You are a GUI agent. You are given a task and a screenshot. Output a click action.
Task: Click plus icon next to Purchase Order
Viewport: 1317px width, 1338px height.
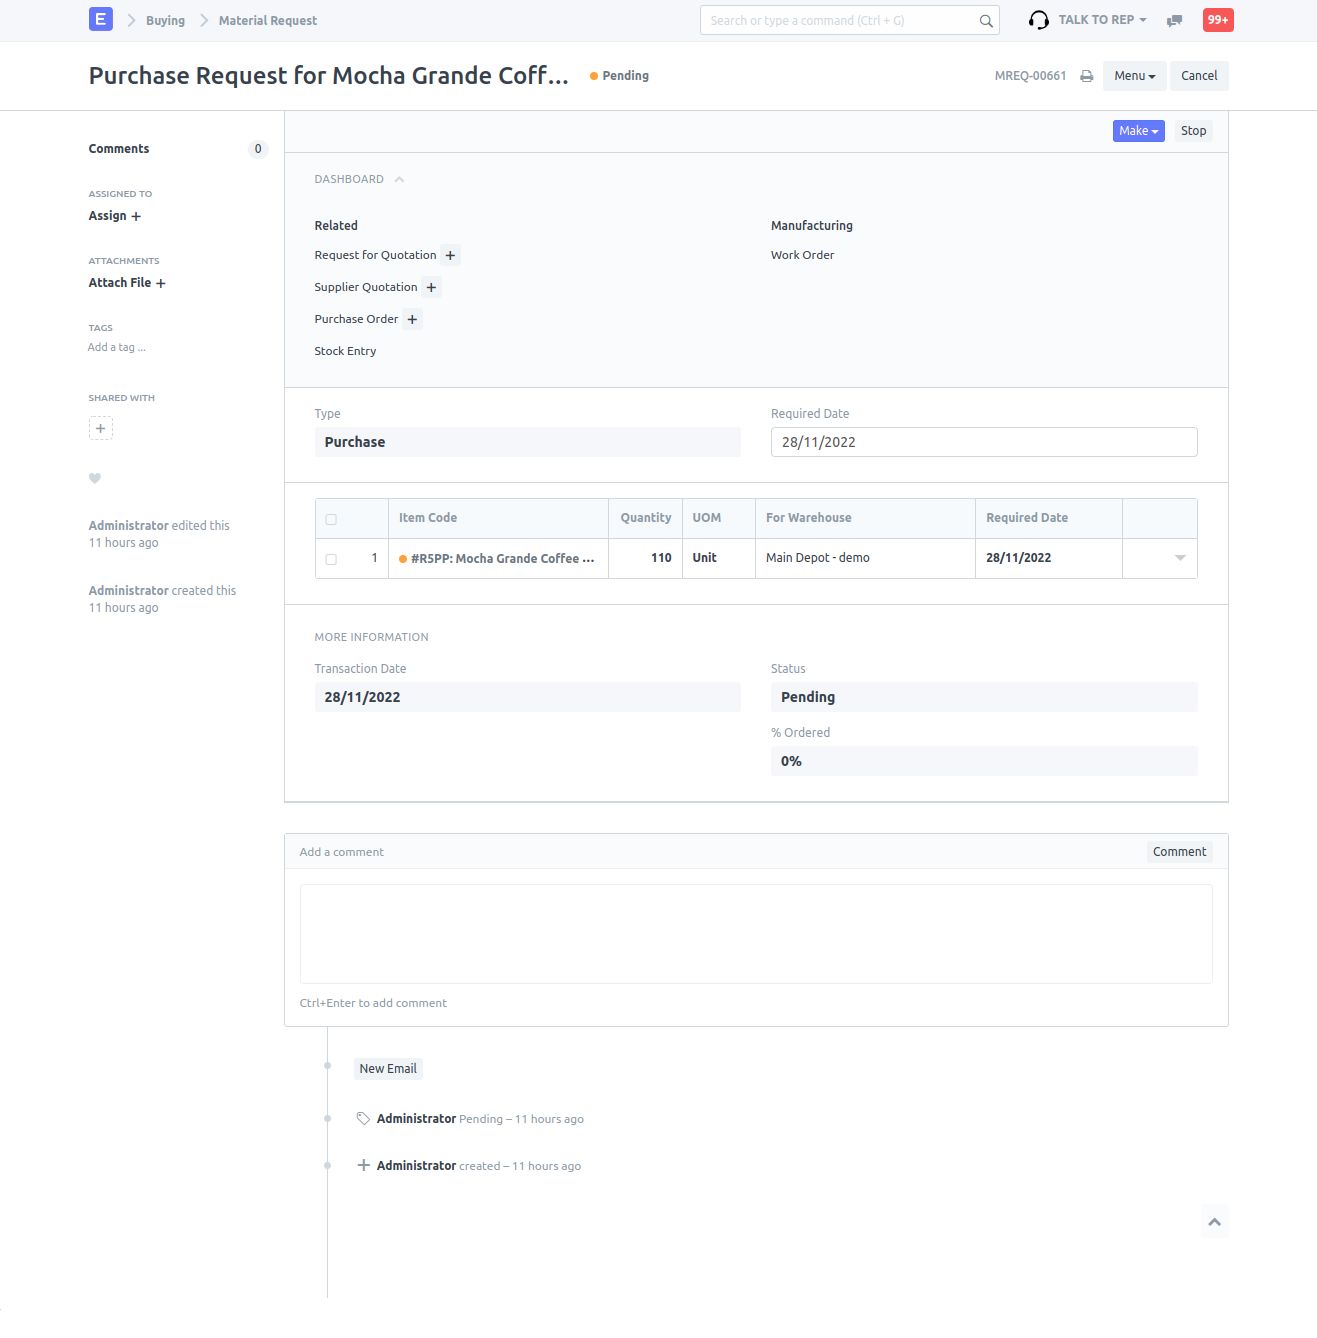412,320
